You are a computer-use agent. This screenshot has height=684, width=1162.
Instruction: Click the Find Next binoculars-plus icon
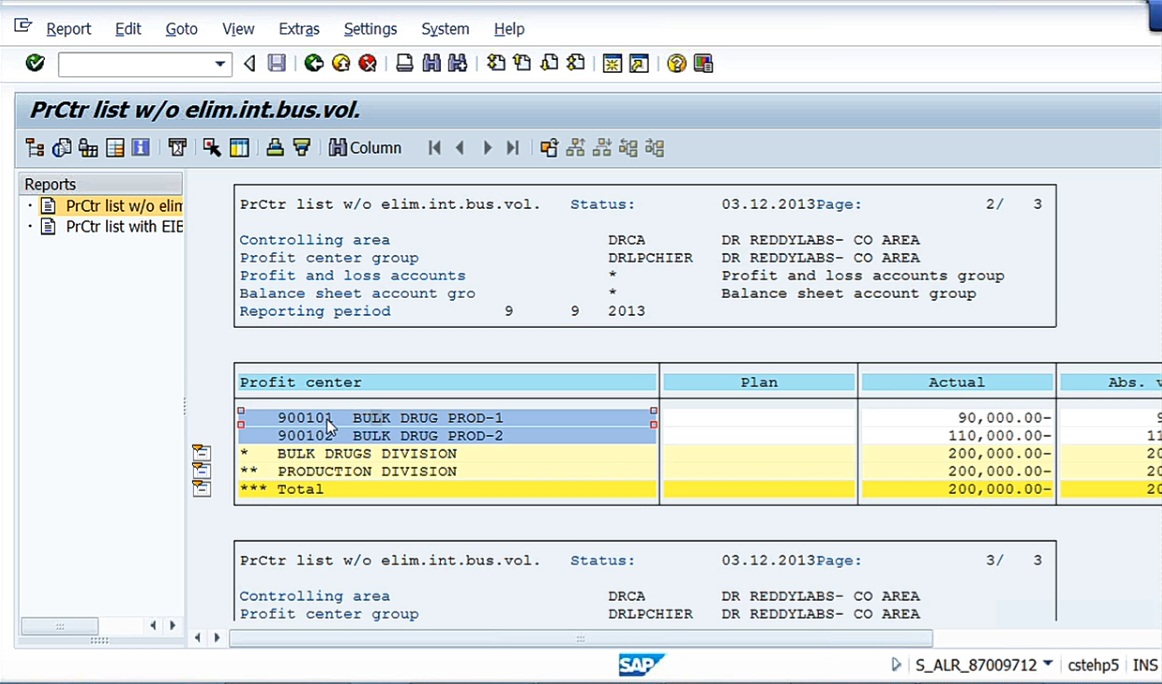(x=458, y=64)
